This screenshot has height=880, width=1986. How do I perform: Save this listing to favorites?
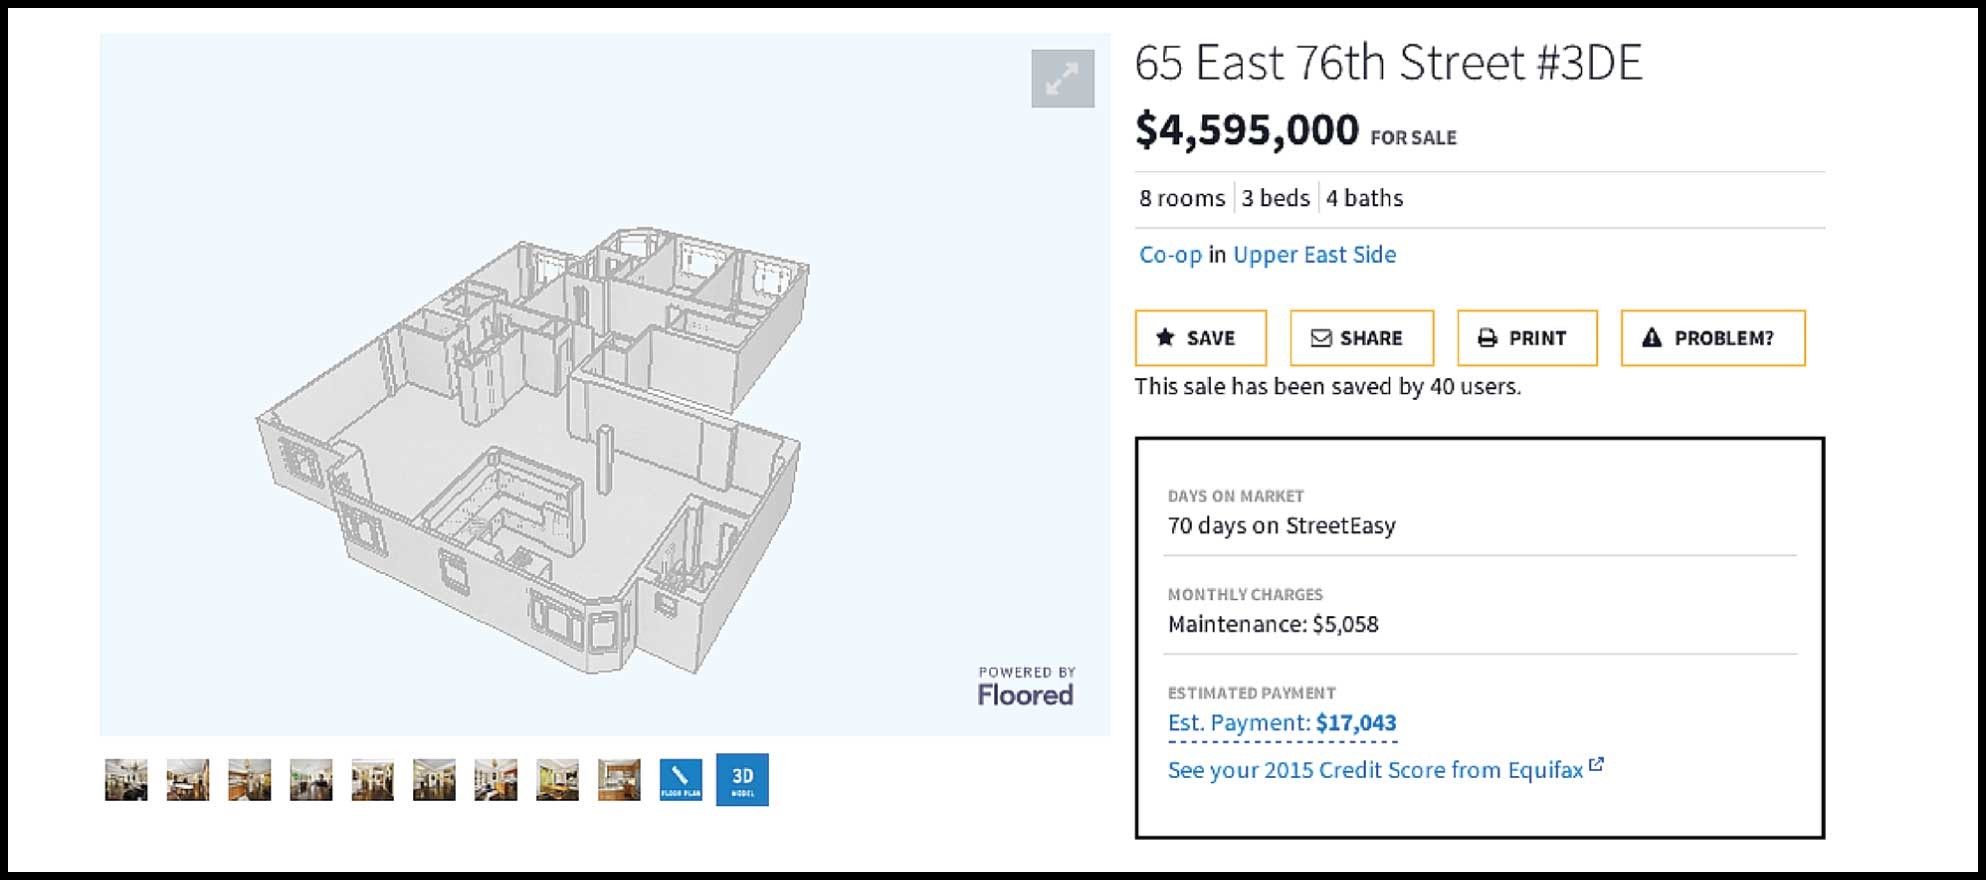(1202, 338)
